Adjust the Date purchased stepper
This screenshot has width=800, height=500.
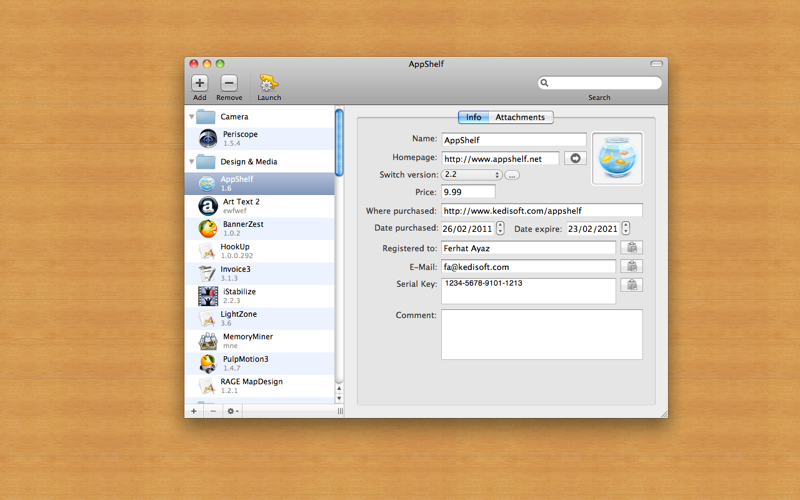[x=501, y=228]
